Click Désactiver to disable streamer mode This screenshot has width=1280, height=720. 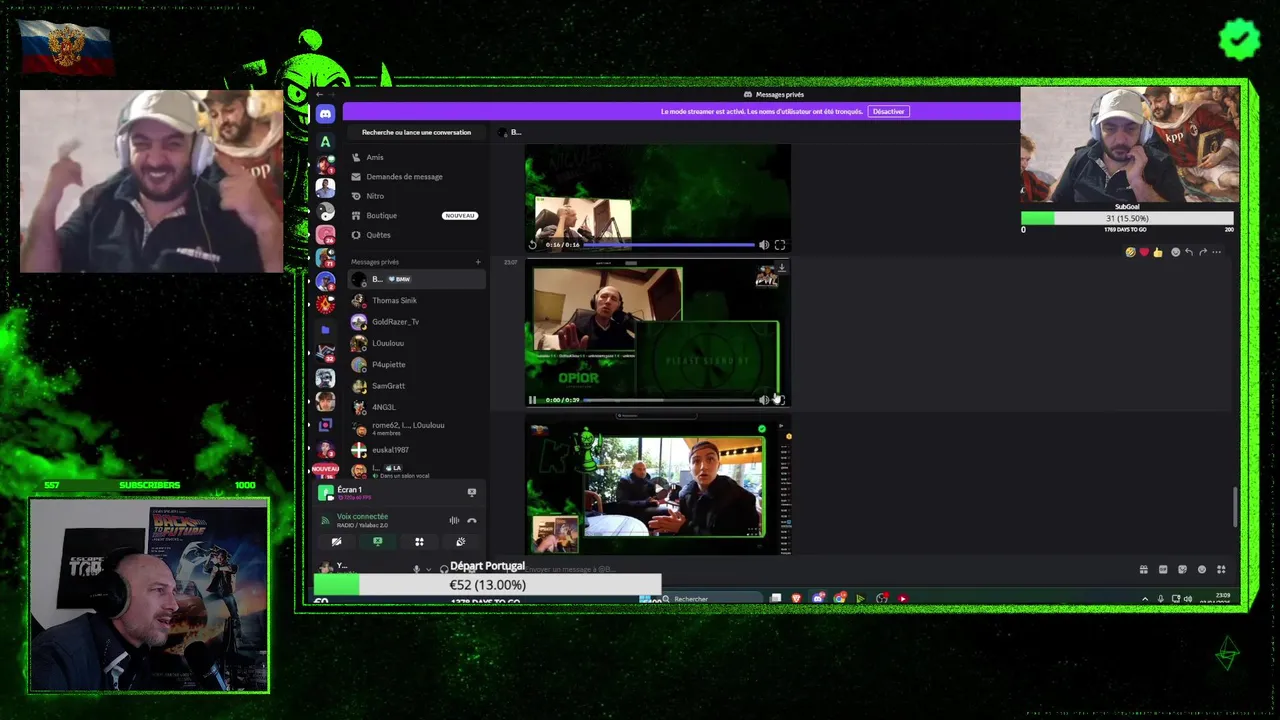point(888,111)
